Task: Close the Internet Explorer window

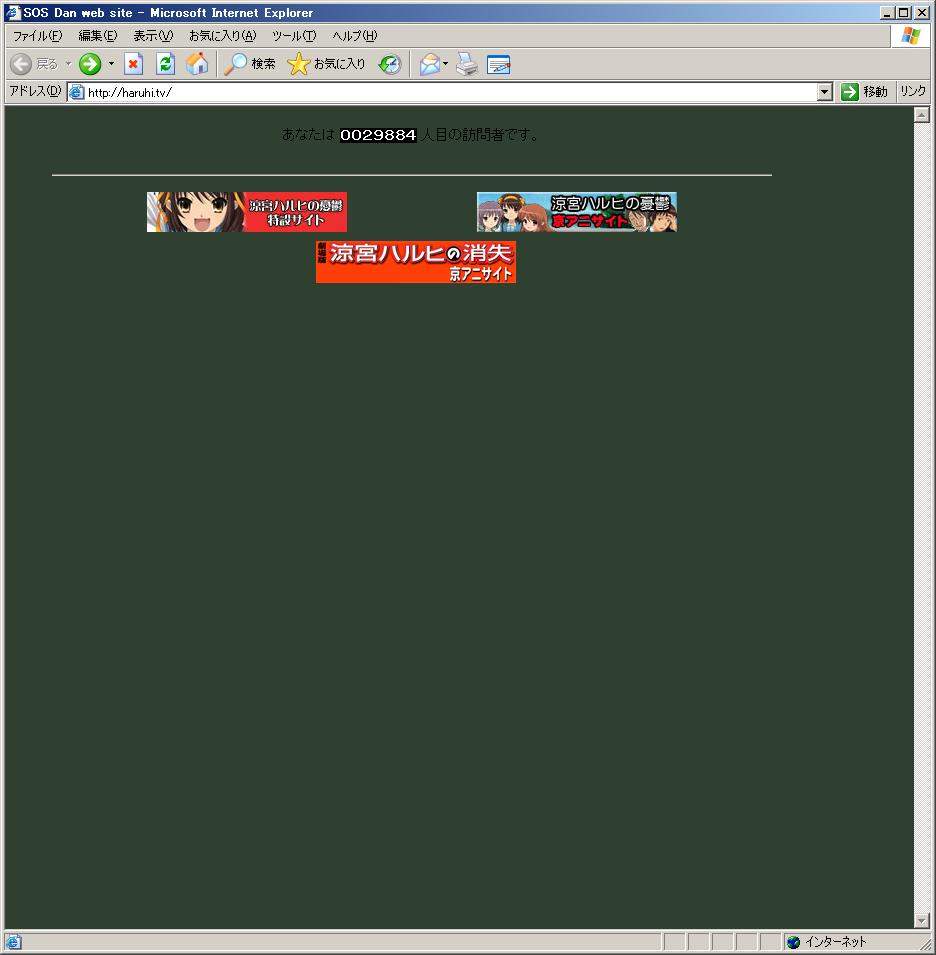Action: point(922,12)
